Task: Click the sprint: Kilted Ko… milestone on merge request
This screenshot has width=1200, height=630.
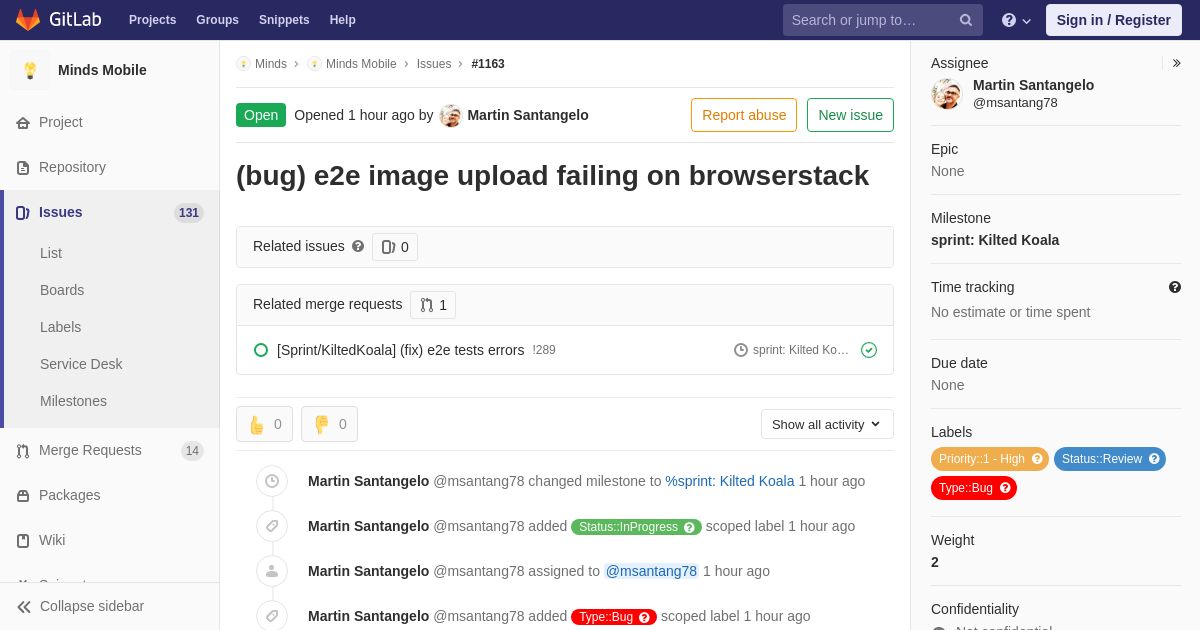Action: tap(791, 350)
